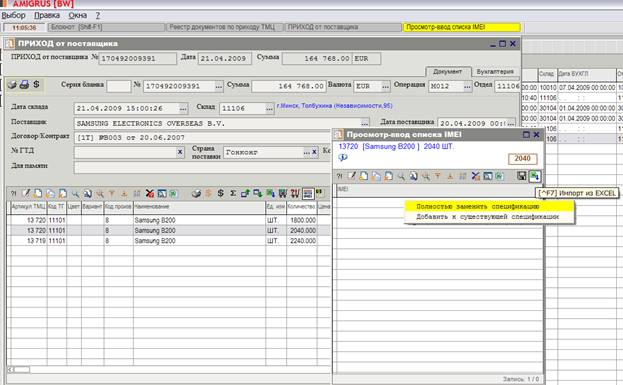
Task: Click the delete red X icon in the goods toolbar
Action: [x=149, y=193]
